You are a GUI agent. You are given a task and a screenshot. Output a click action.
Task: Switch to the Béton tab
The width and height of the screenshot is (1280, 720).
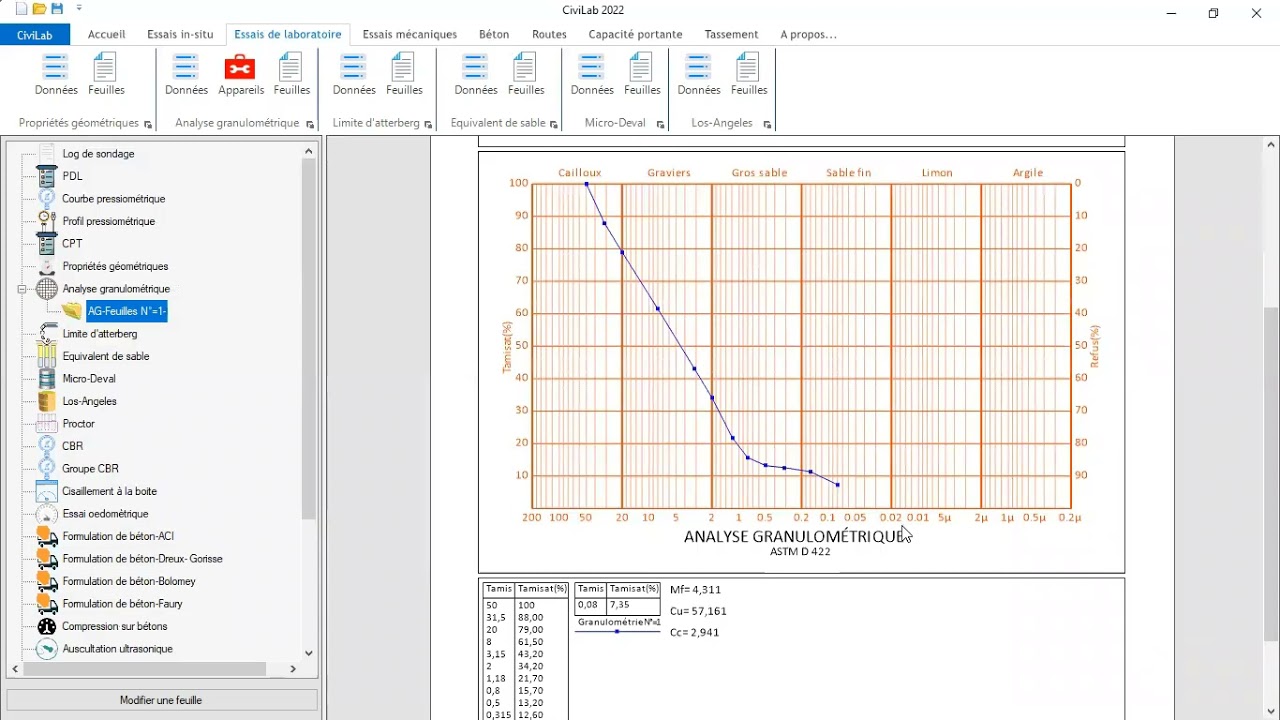tap(494, 34)
